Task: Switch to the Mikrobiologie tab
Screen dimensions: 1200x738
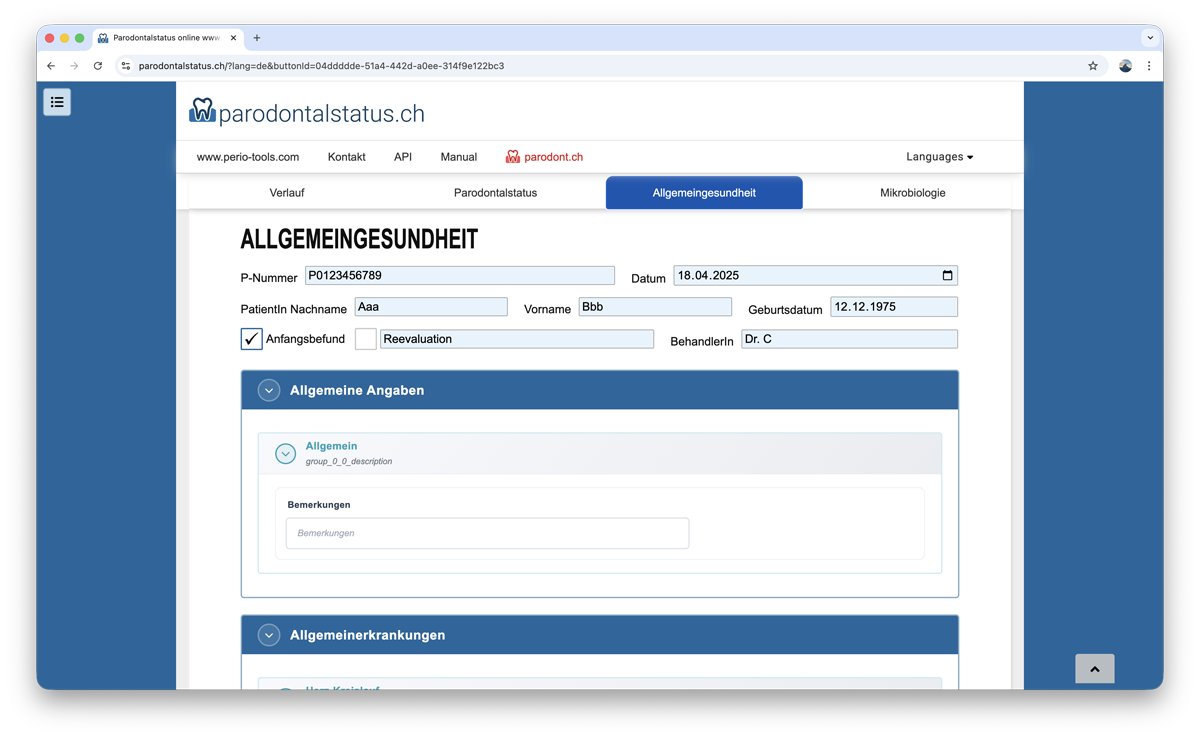Action: (x=912, y=193)
